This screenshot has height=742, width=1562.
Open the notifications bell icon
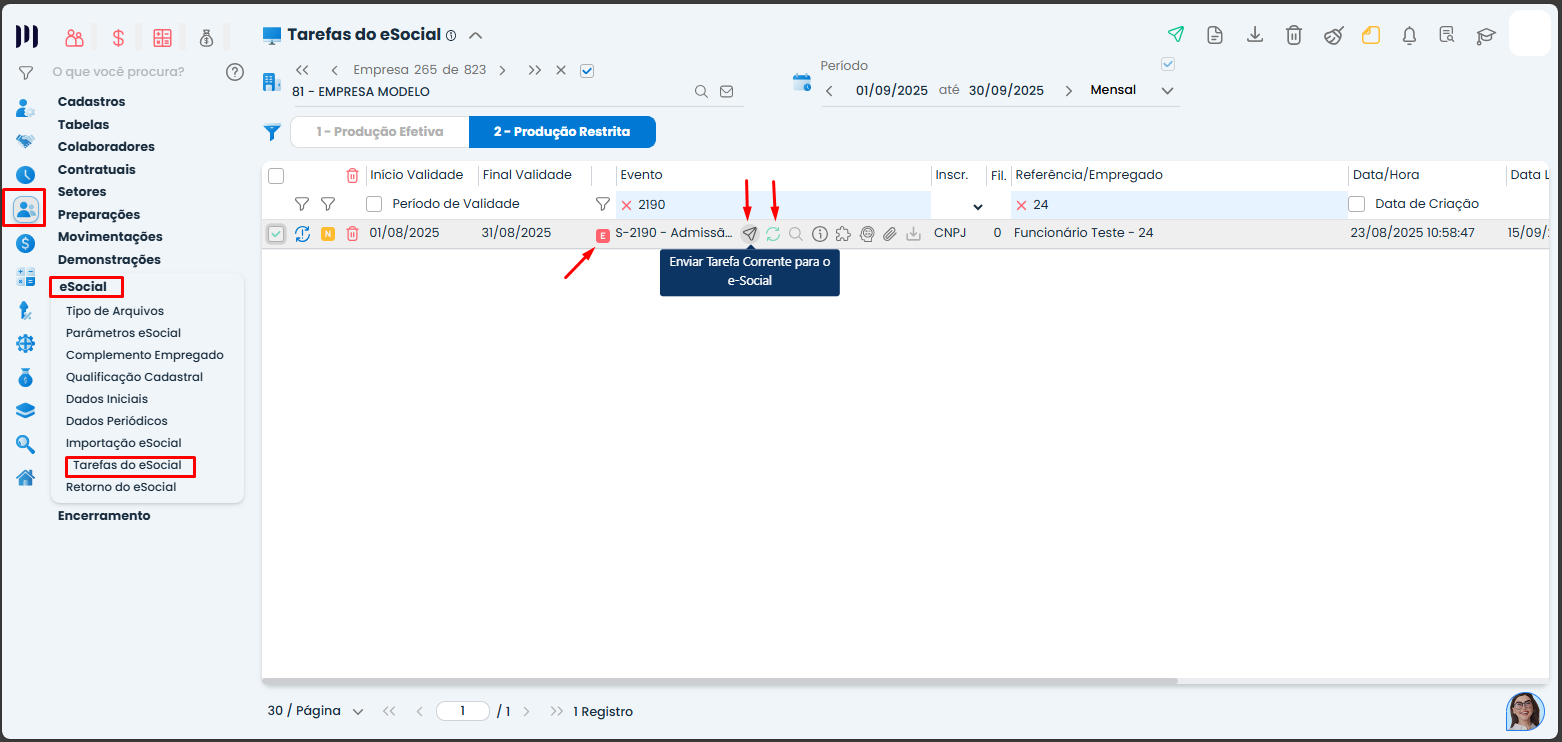click(x=1409, y=35)
